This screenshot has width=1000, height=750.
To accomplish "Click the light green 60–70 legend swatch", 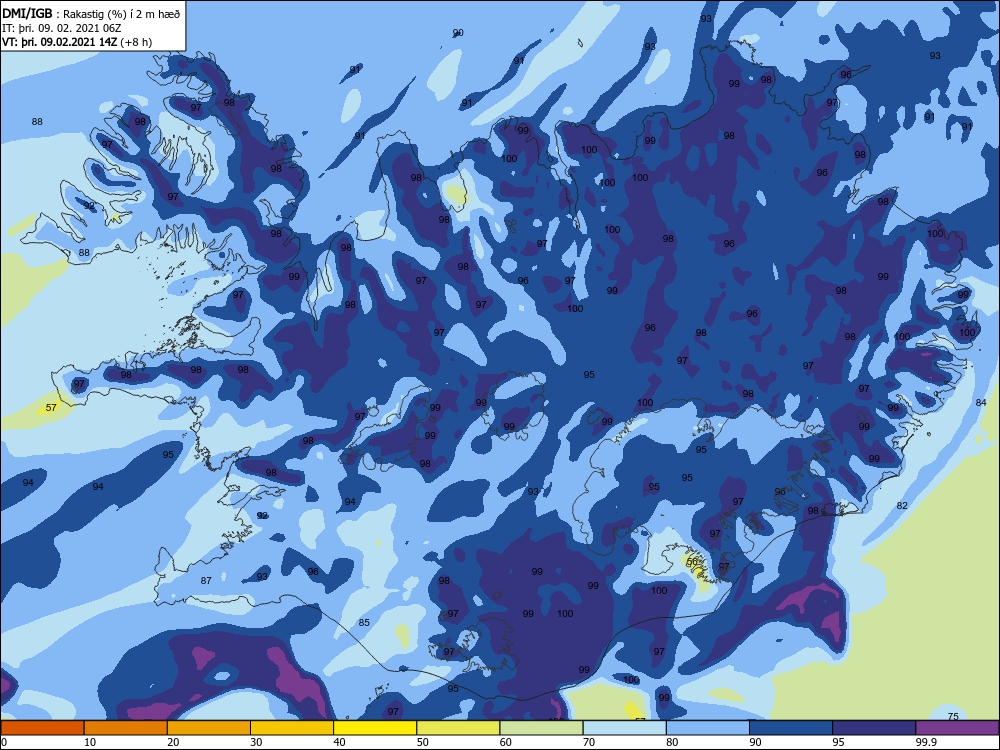I will (x=541, y=728).
